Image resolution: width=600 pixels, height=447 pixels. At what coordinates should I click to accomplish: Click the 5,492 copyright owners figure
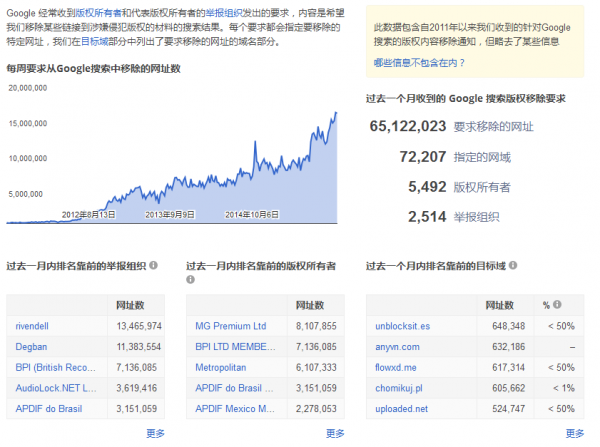click(427, 187)
